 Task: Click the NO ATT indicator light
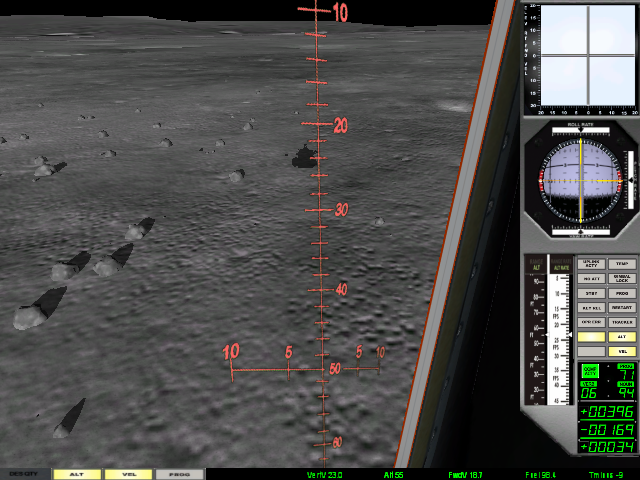591,279
